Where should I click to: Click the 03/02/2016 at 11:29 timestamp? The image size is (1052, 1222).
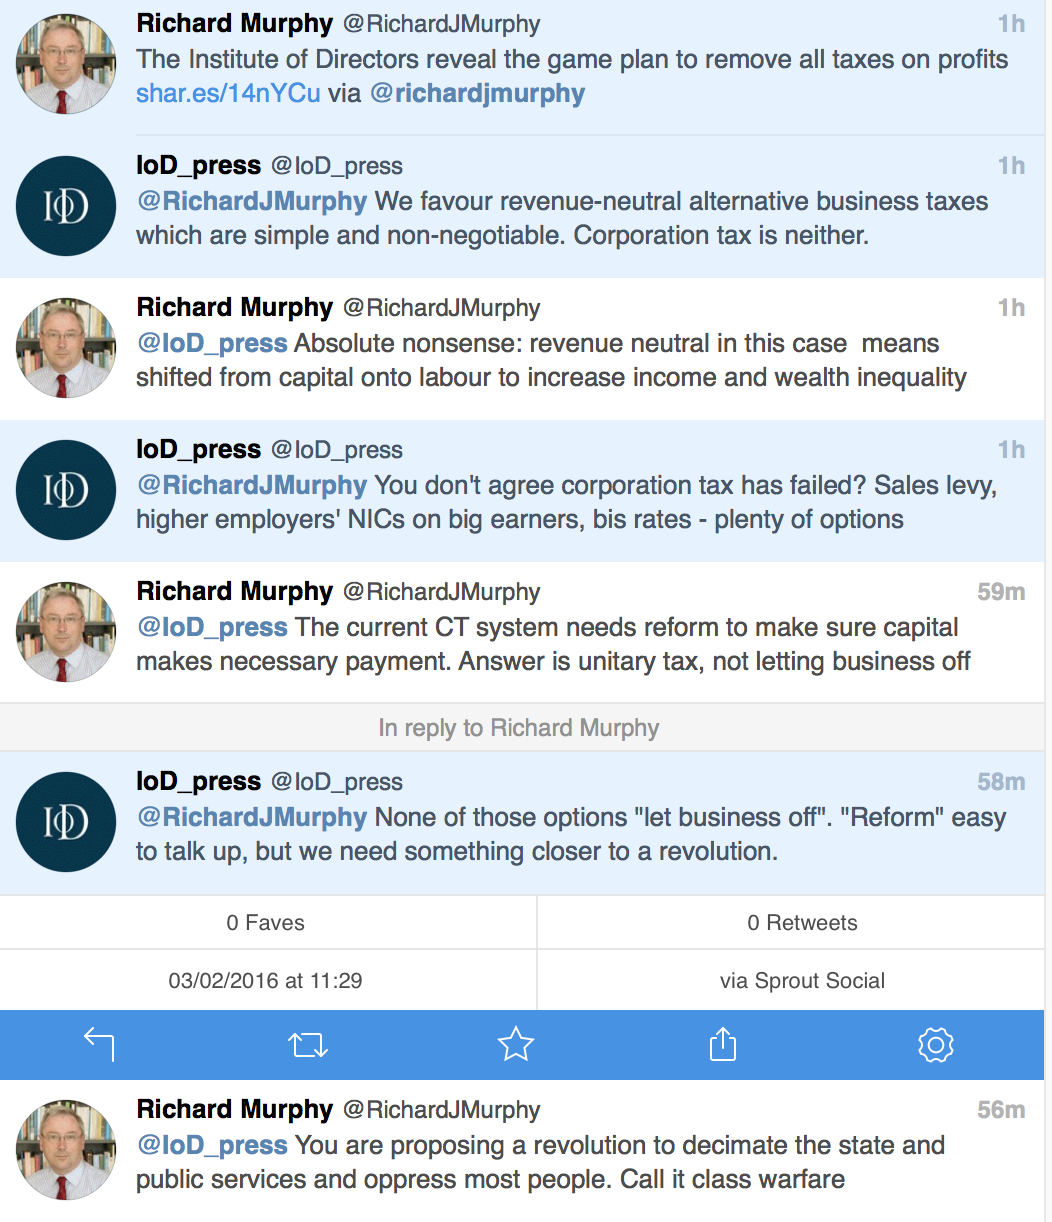pos(266,981)
